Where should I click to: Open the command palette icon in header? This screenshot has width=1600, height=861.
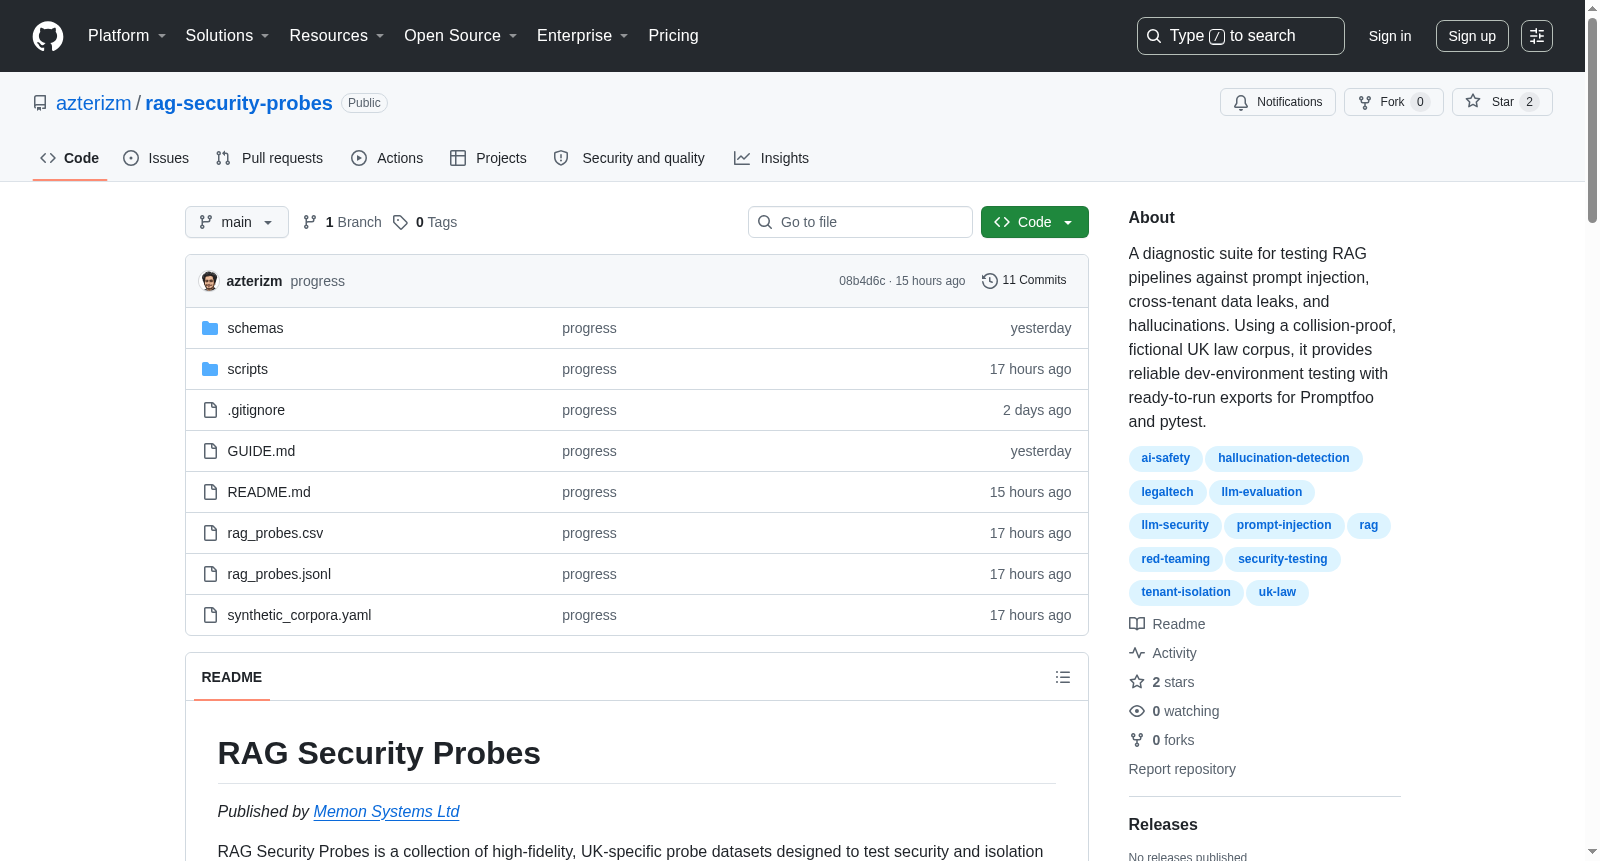(x=1537, y=36)
